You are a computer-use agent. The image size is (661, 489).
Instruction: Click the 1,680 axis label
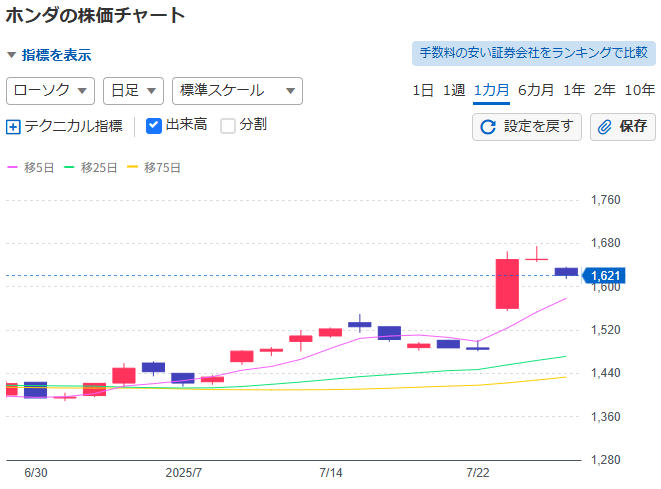(x=606, y=243)
